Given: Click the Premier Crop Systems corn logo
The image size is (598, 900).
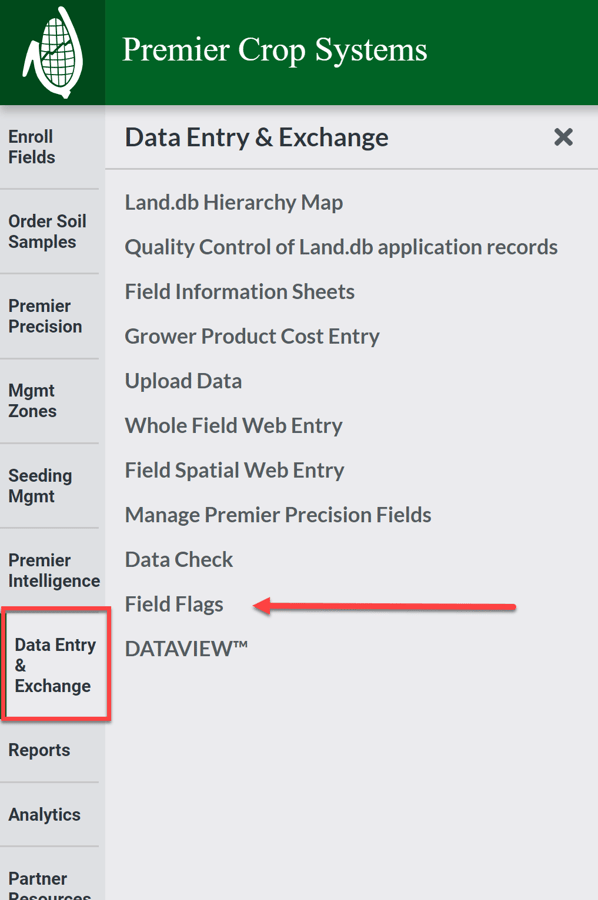Looking at the screenshot, I should (52, 50).
